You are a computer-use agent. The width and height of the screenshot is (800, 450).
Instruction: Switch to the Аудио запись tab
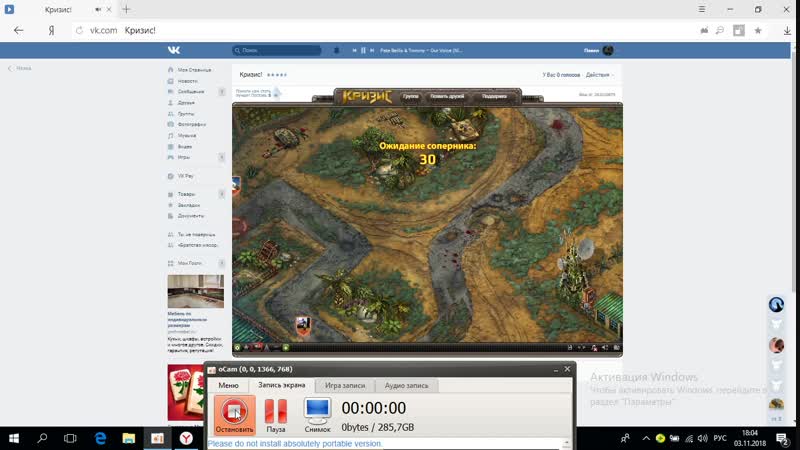406,386
